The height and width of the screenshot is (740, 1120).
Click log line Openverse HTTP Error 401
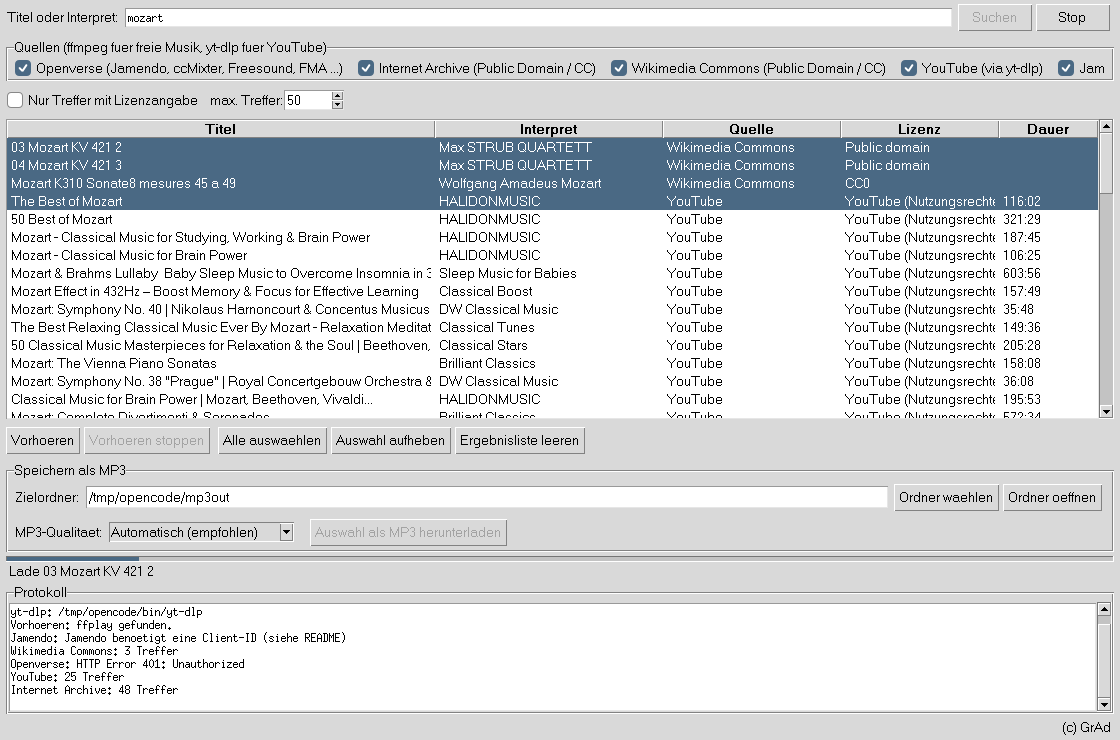coord(127,664)
